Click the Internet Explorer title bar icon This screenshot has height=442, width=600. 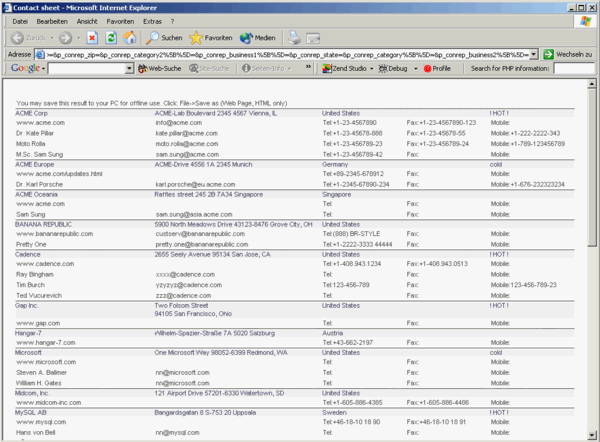pyautogui.click(x=7, y=8)
